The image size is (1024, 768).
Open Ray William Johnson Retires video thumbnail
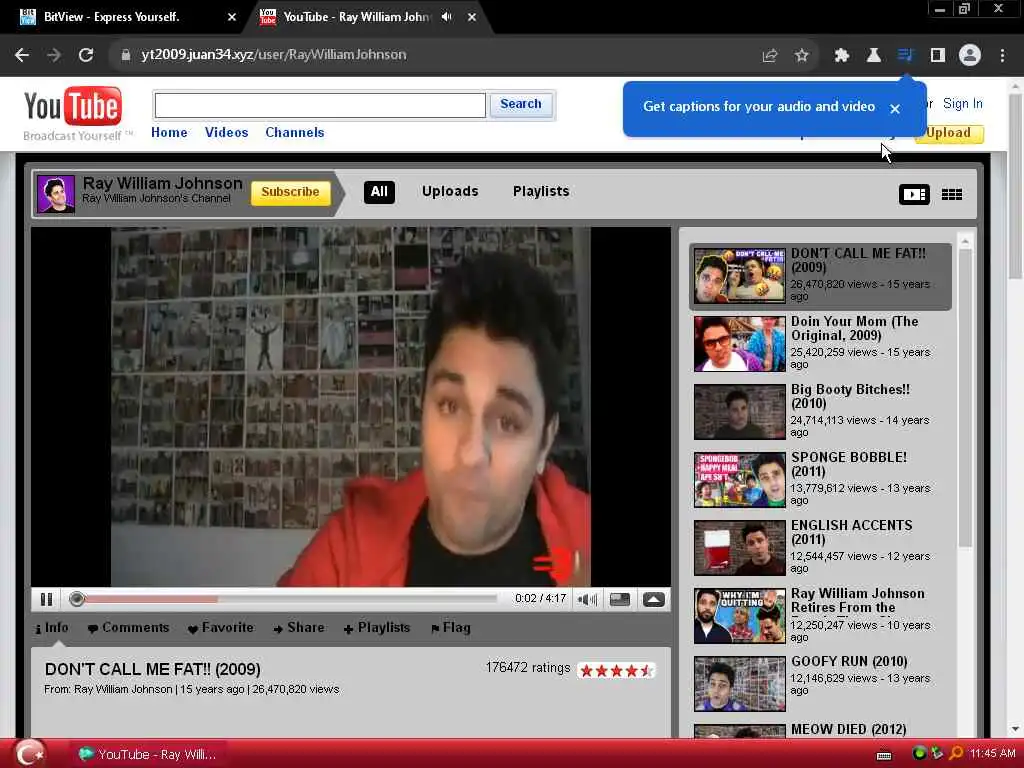coord(739,616)
